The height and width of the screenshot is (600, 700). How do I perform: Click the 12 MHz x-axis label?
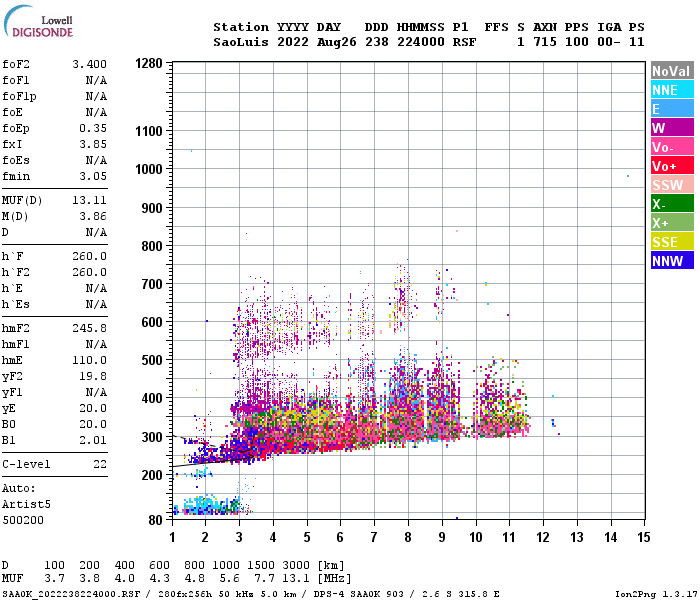(543, 537)
